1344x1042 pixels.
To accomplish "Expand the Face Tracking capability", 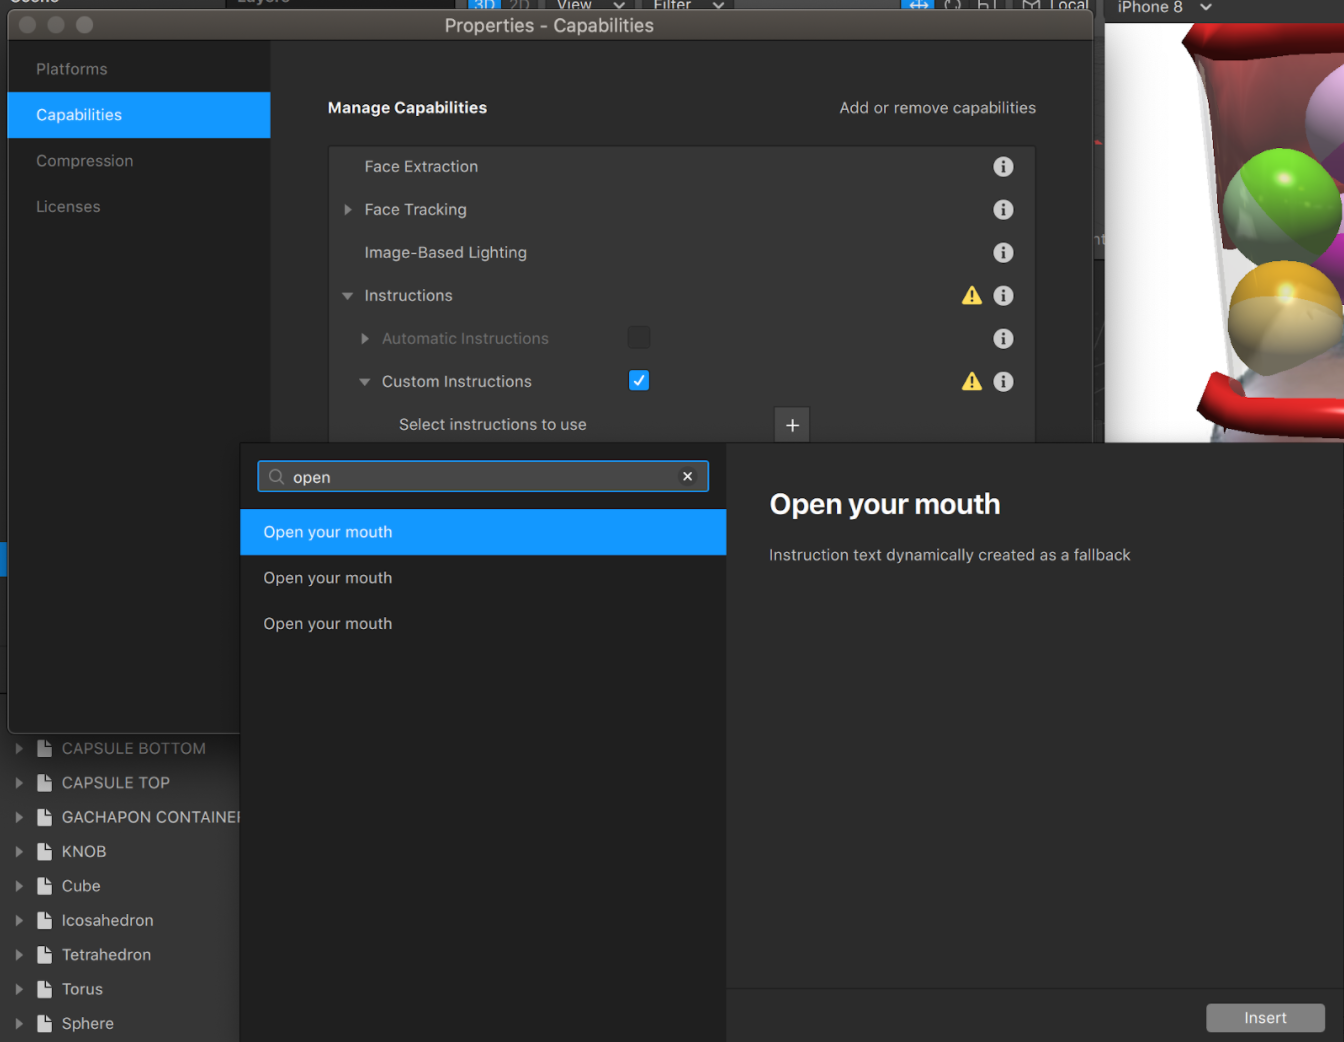I will [348, 210].
